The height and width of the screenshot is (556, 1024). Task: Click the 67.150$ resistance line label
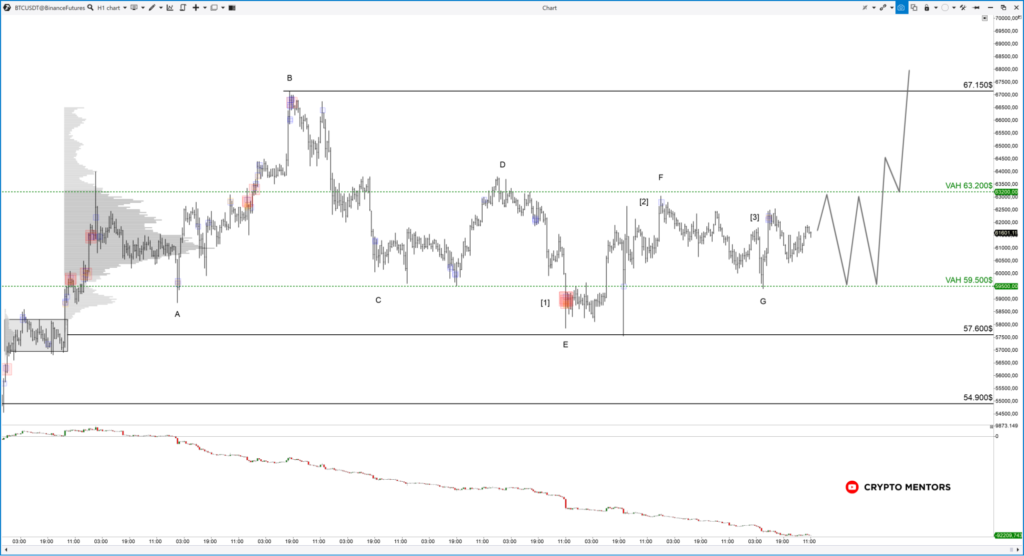click(x=977, y=85)
